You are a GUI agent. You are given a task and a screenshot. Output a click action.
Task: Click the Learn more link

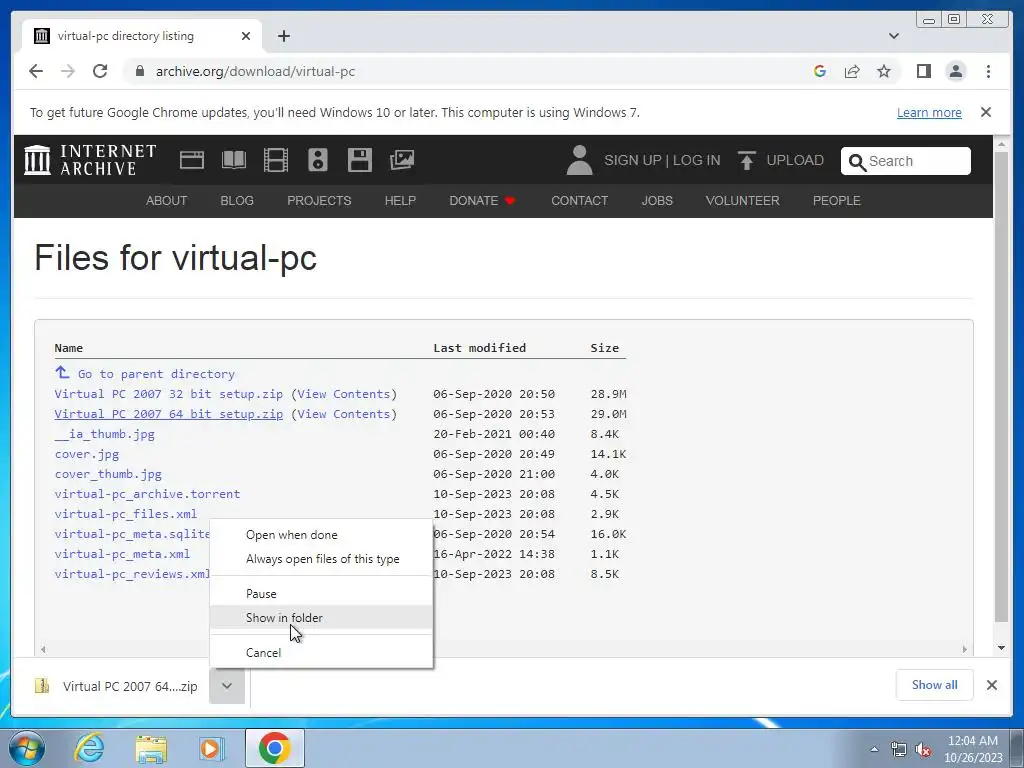929,112
